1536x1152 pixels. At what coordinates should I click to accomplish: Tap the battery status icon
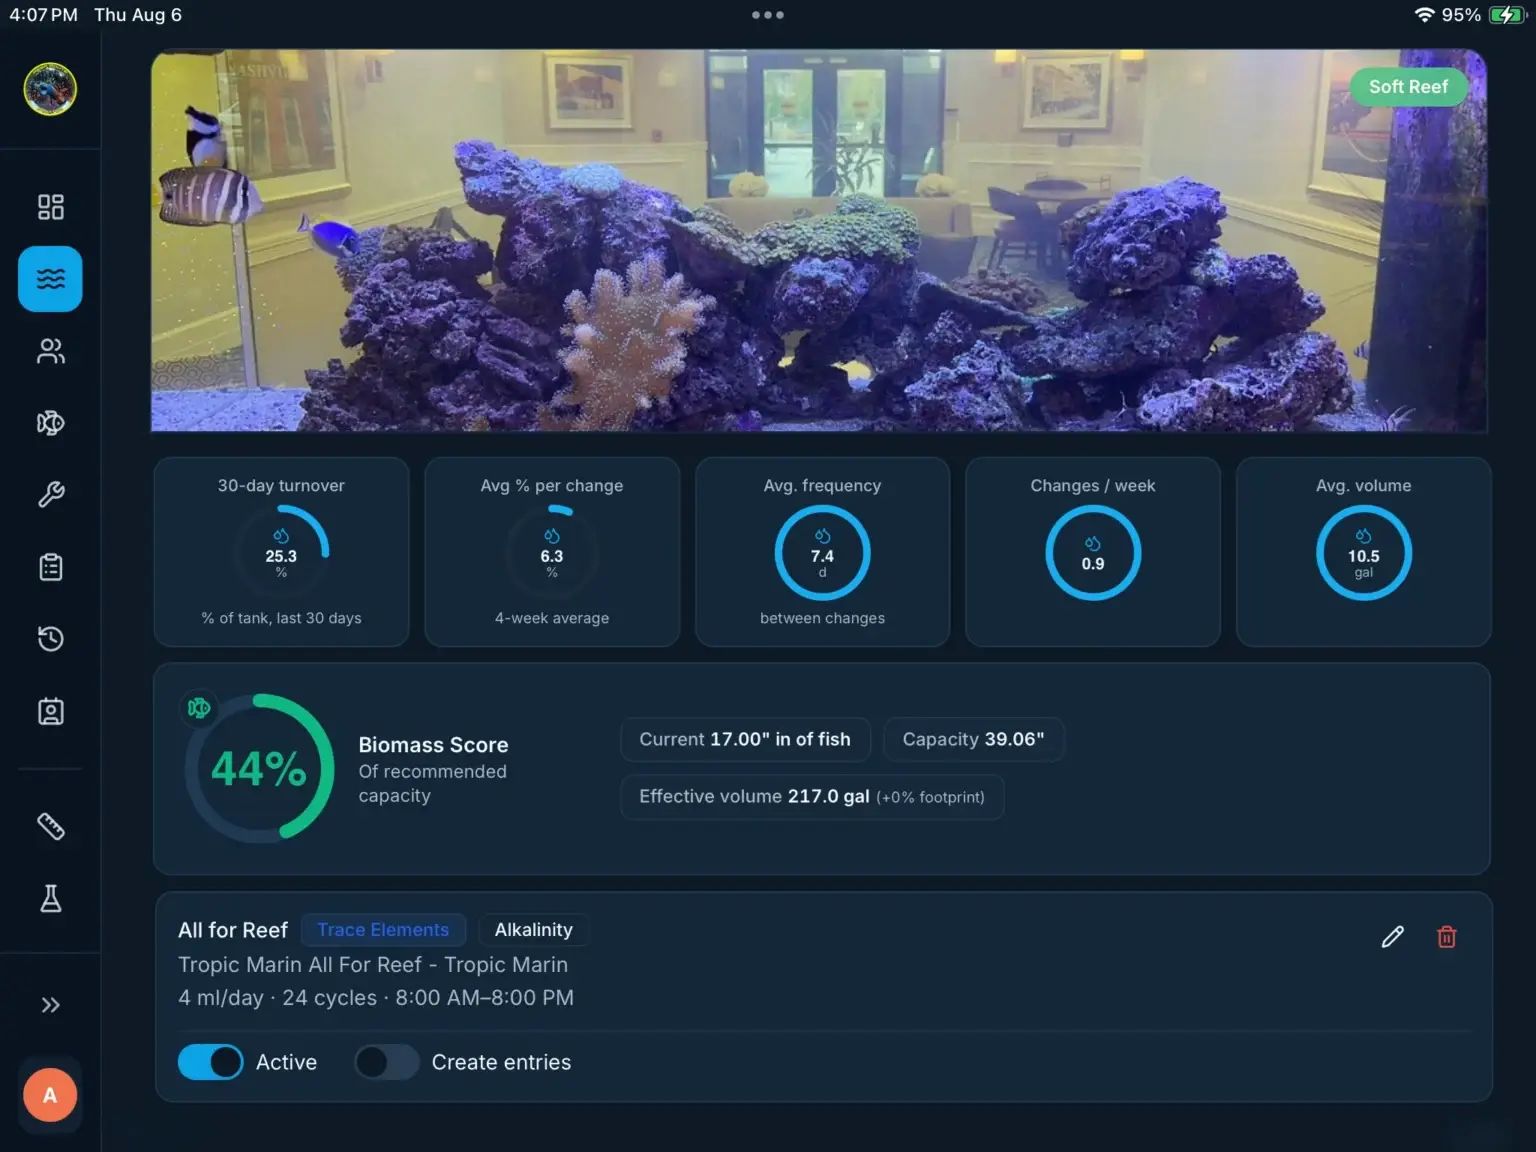point(1507,15)
